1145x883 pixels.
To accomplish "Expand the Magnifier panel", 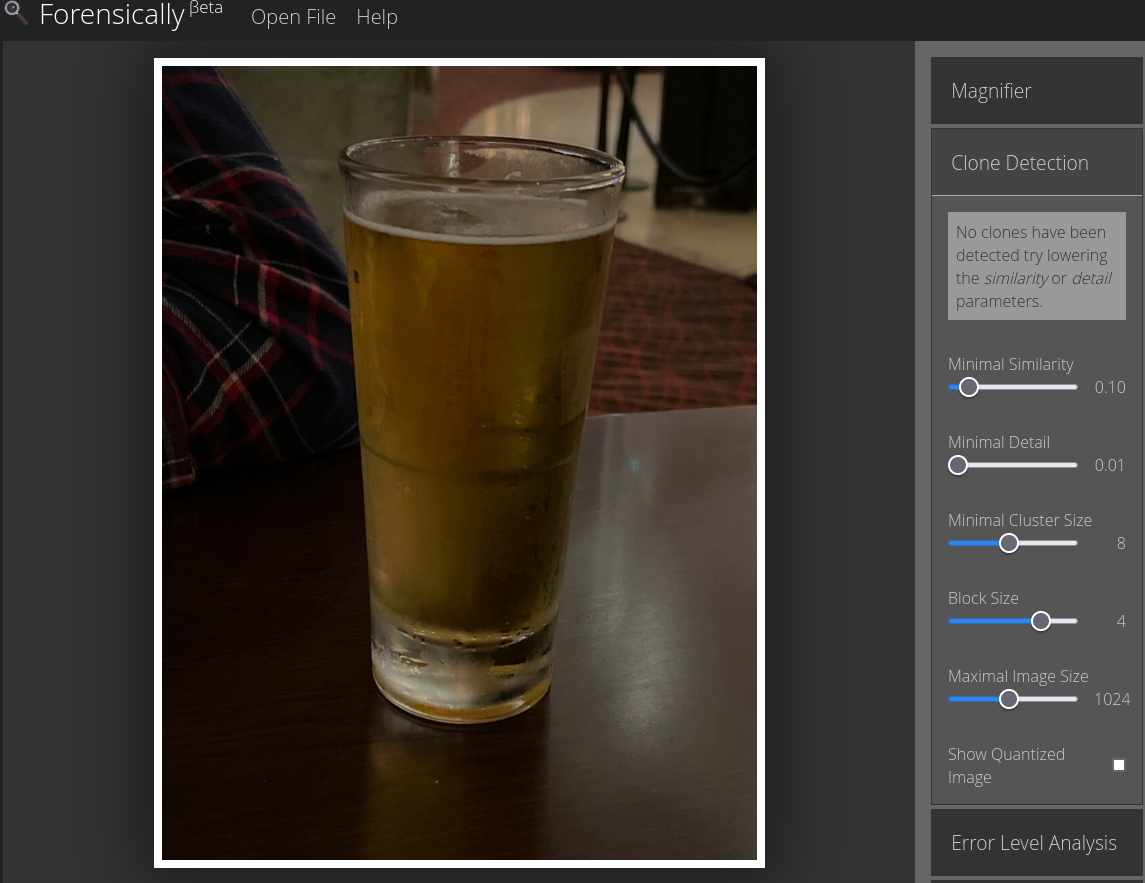I will pyautogui.click(x=1036, y=91).
